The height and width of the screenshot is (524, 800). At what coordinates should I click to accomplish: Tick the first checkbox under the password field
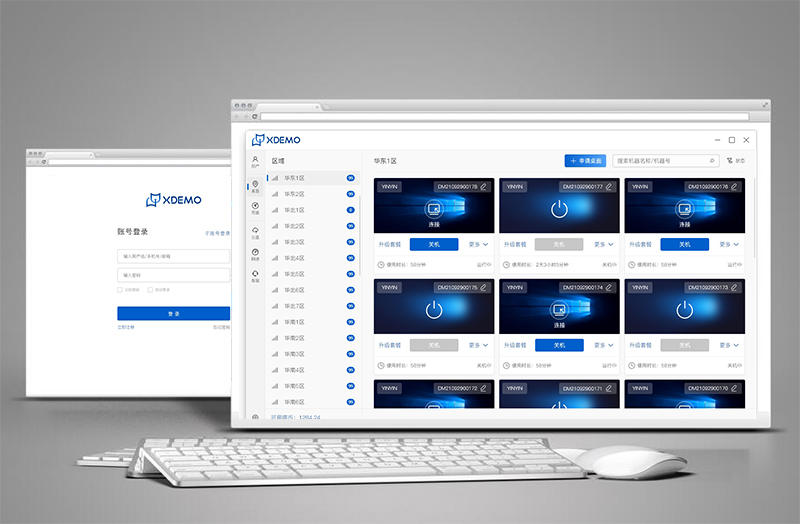click(x=120, y=290)
